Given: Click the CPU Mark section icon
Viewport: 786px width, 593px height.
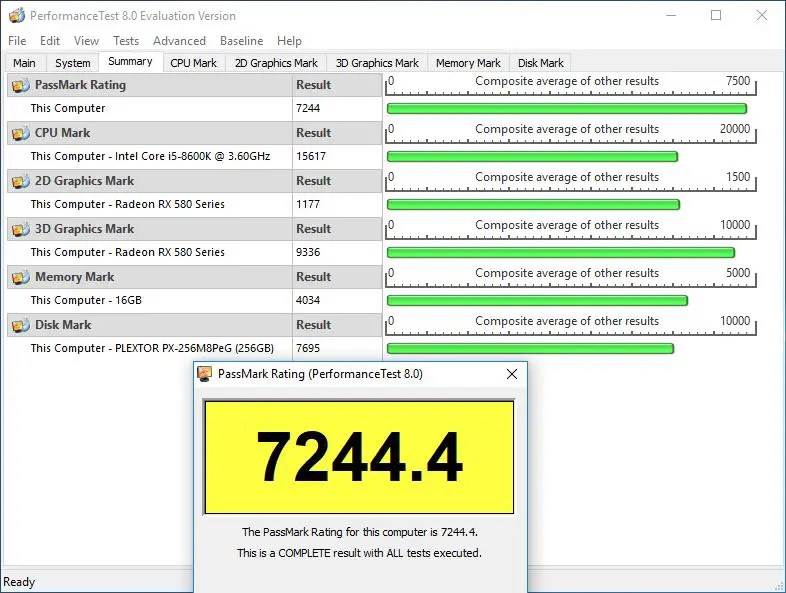Looking at the screenshot, I should point(21,133).
